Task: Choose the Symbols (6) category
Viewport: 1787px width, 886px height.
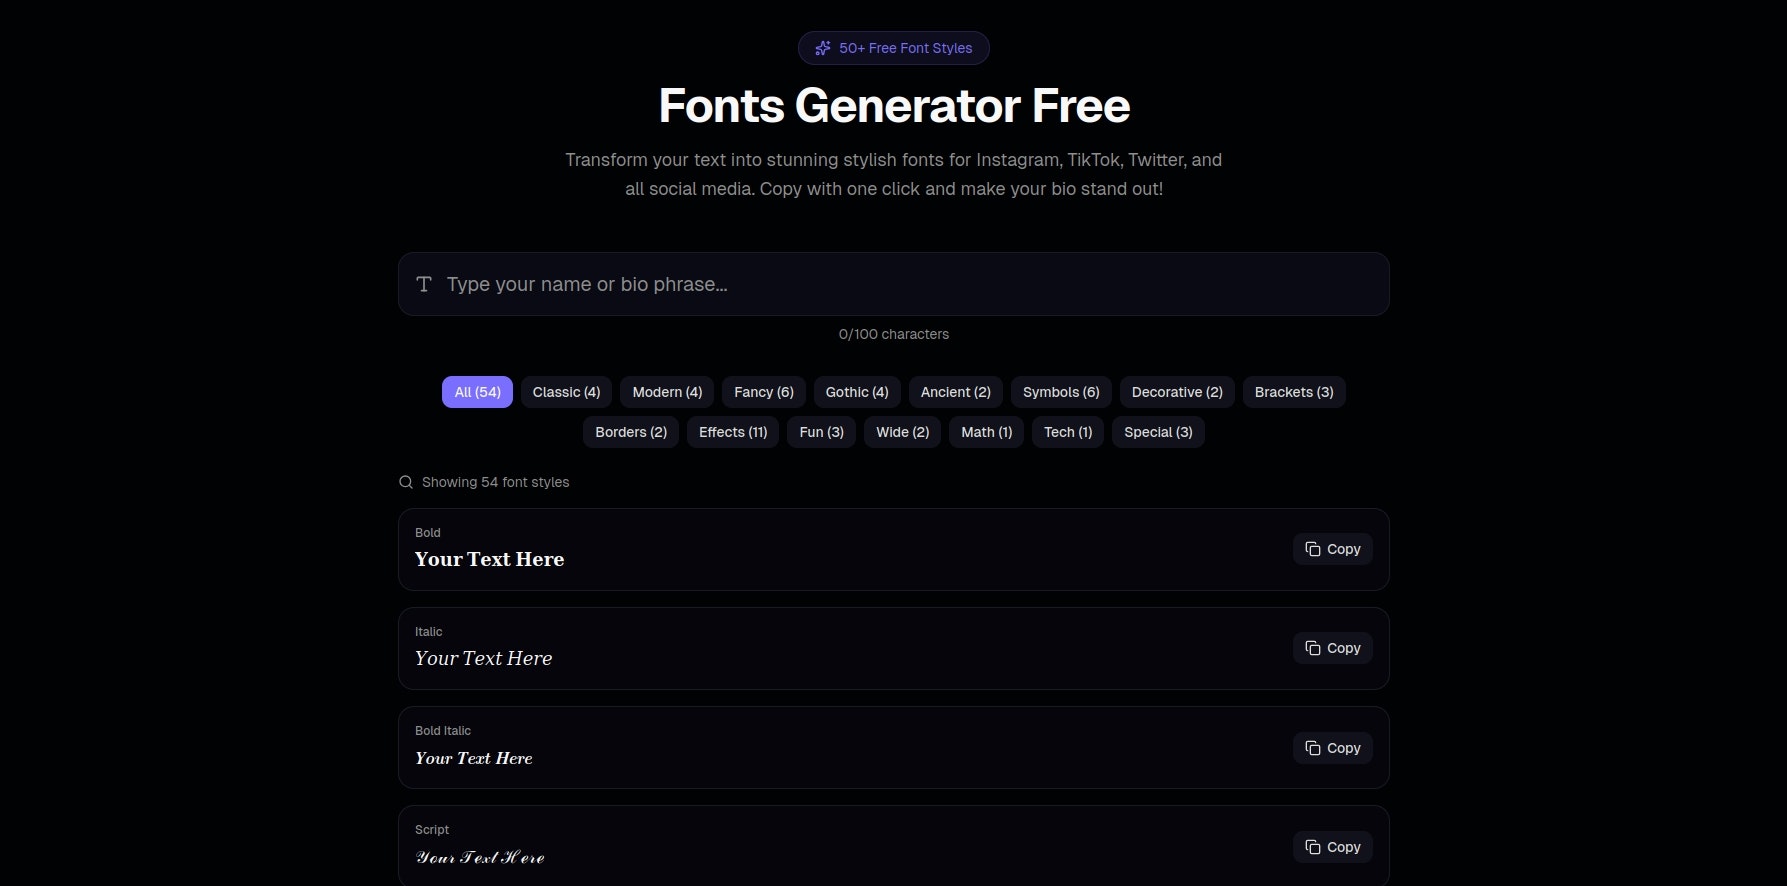Action: (1061, 392)
